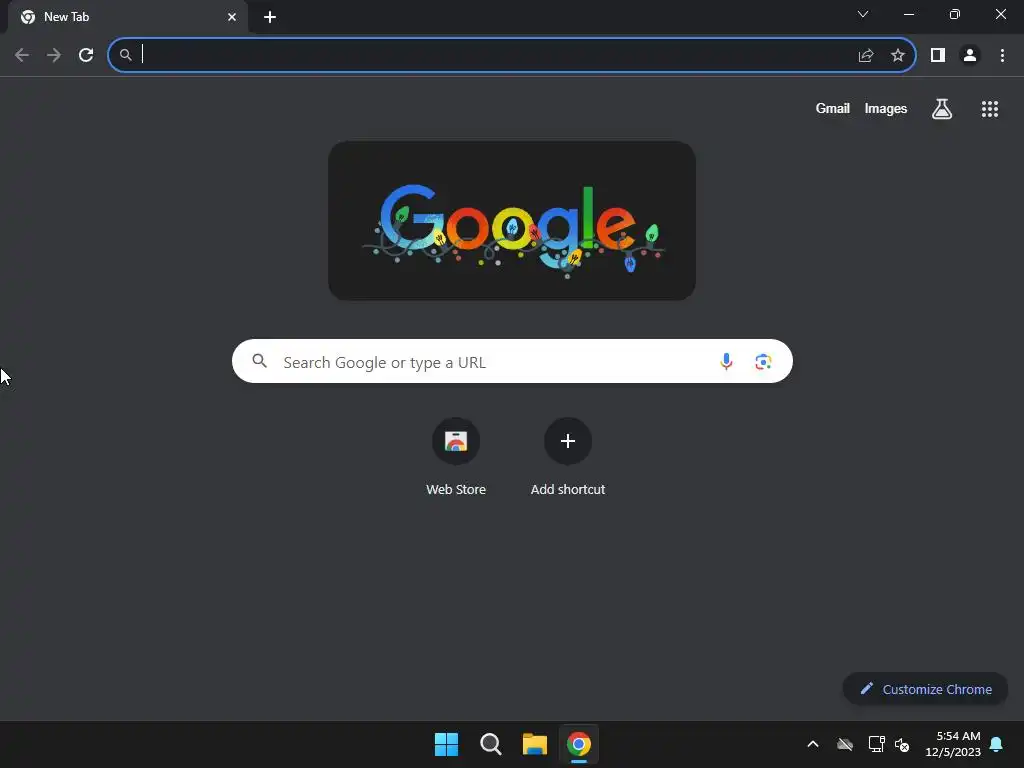Restore down the Chrome window
The image size is (1024, 768).
[955, 14]
